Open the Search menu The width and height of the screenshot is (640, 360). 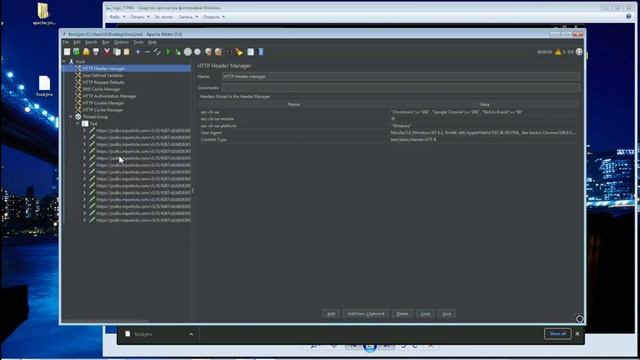(91, 42)
